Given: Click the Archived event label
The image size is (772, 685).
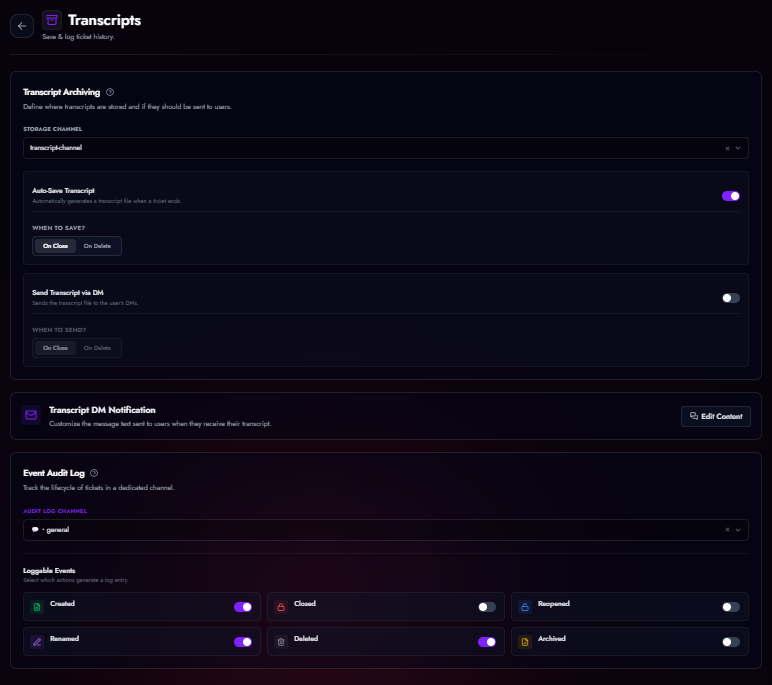Looking at the screenshot, I should tap(551, 639).
